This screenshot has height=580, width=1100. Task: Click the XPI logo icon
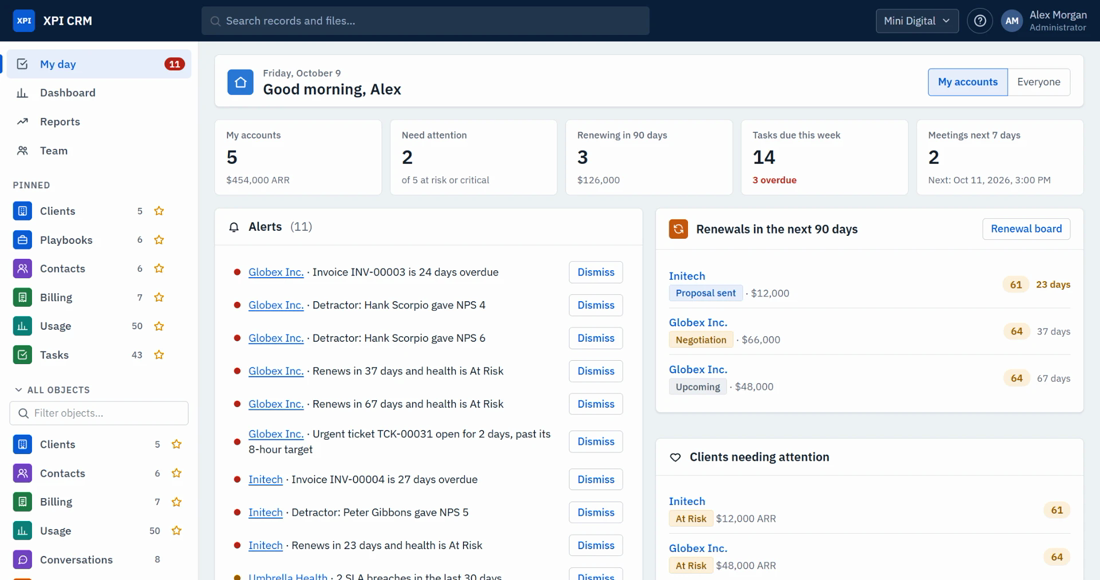pyautogui.click(x=24, y=21)
